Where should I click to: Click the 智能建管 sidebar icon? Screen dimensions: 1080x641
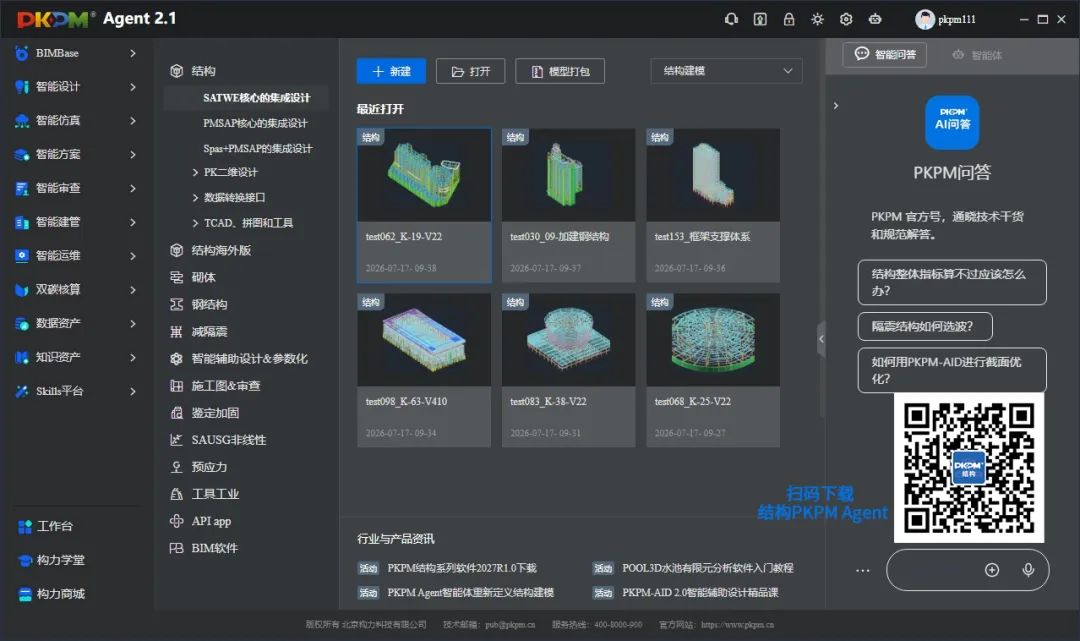[x=22, y=222]
